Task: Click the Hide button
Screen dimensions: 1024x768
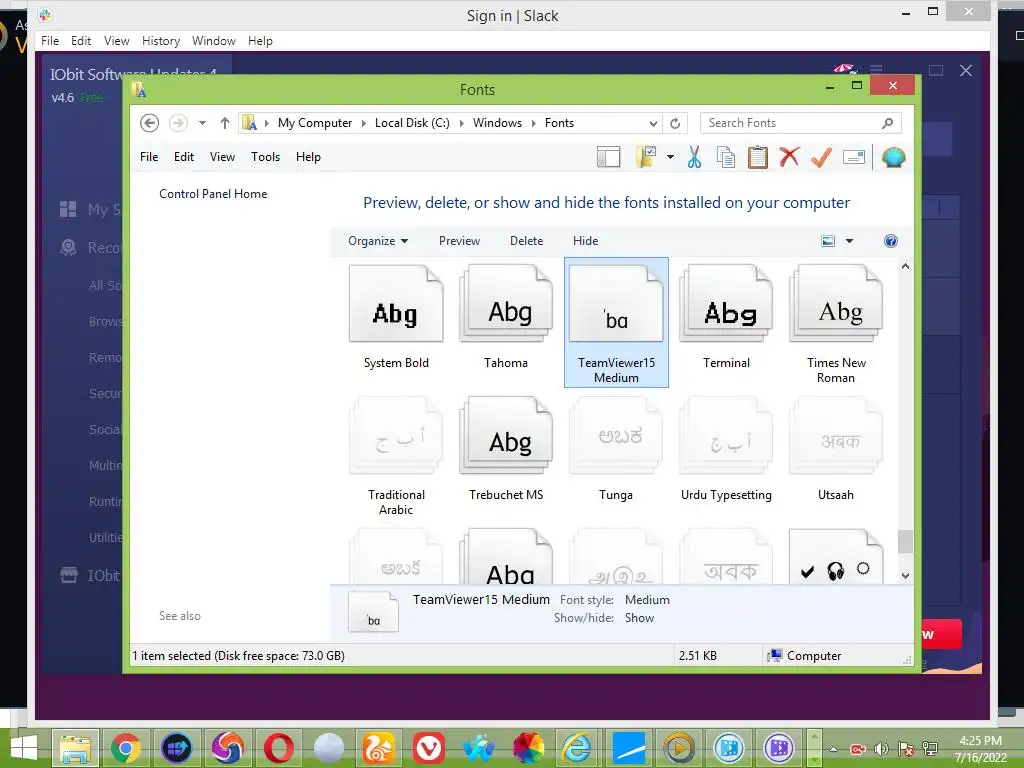Action: click(585, 240)
